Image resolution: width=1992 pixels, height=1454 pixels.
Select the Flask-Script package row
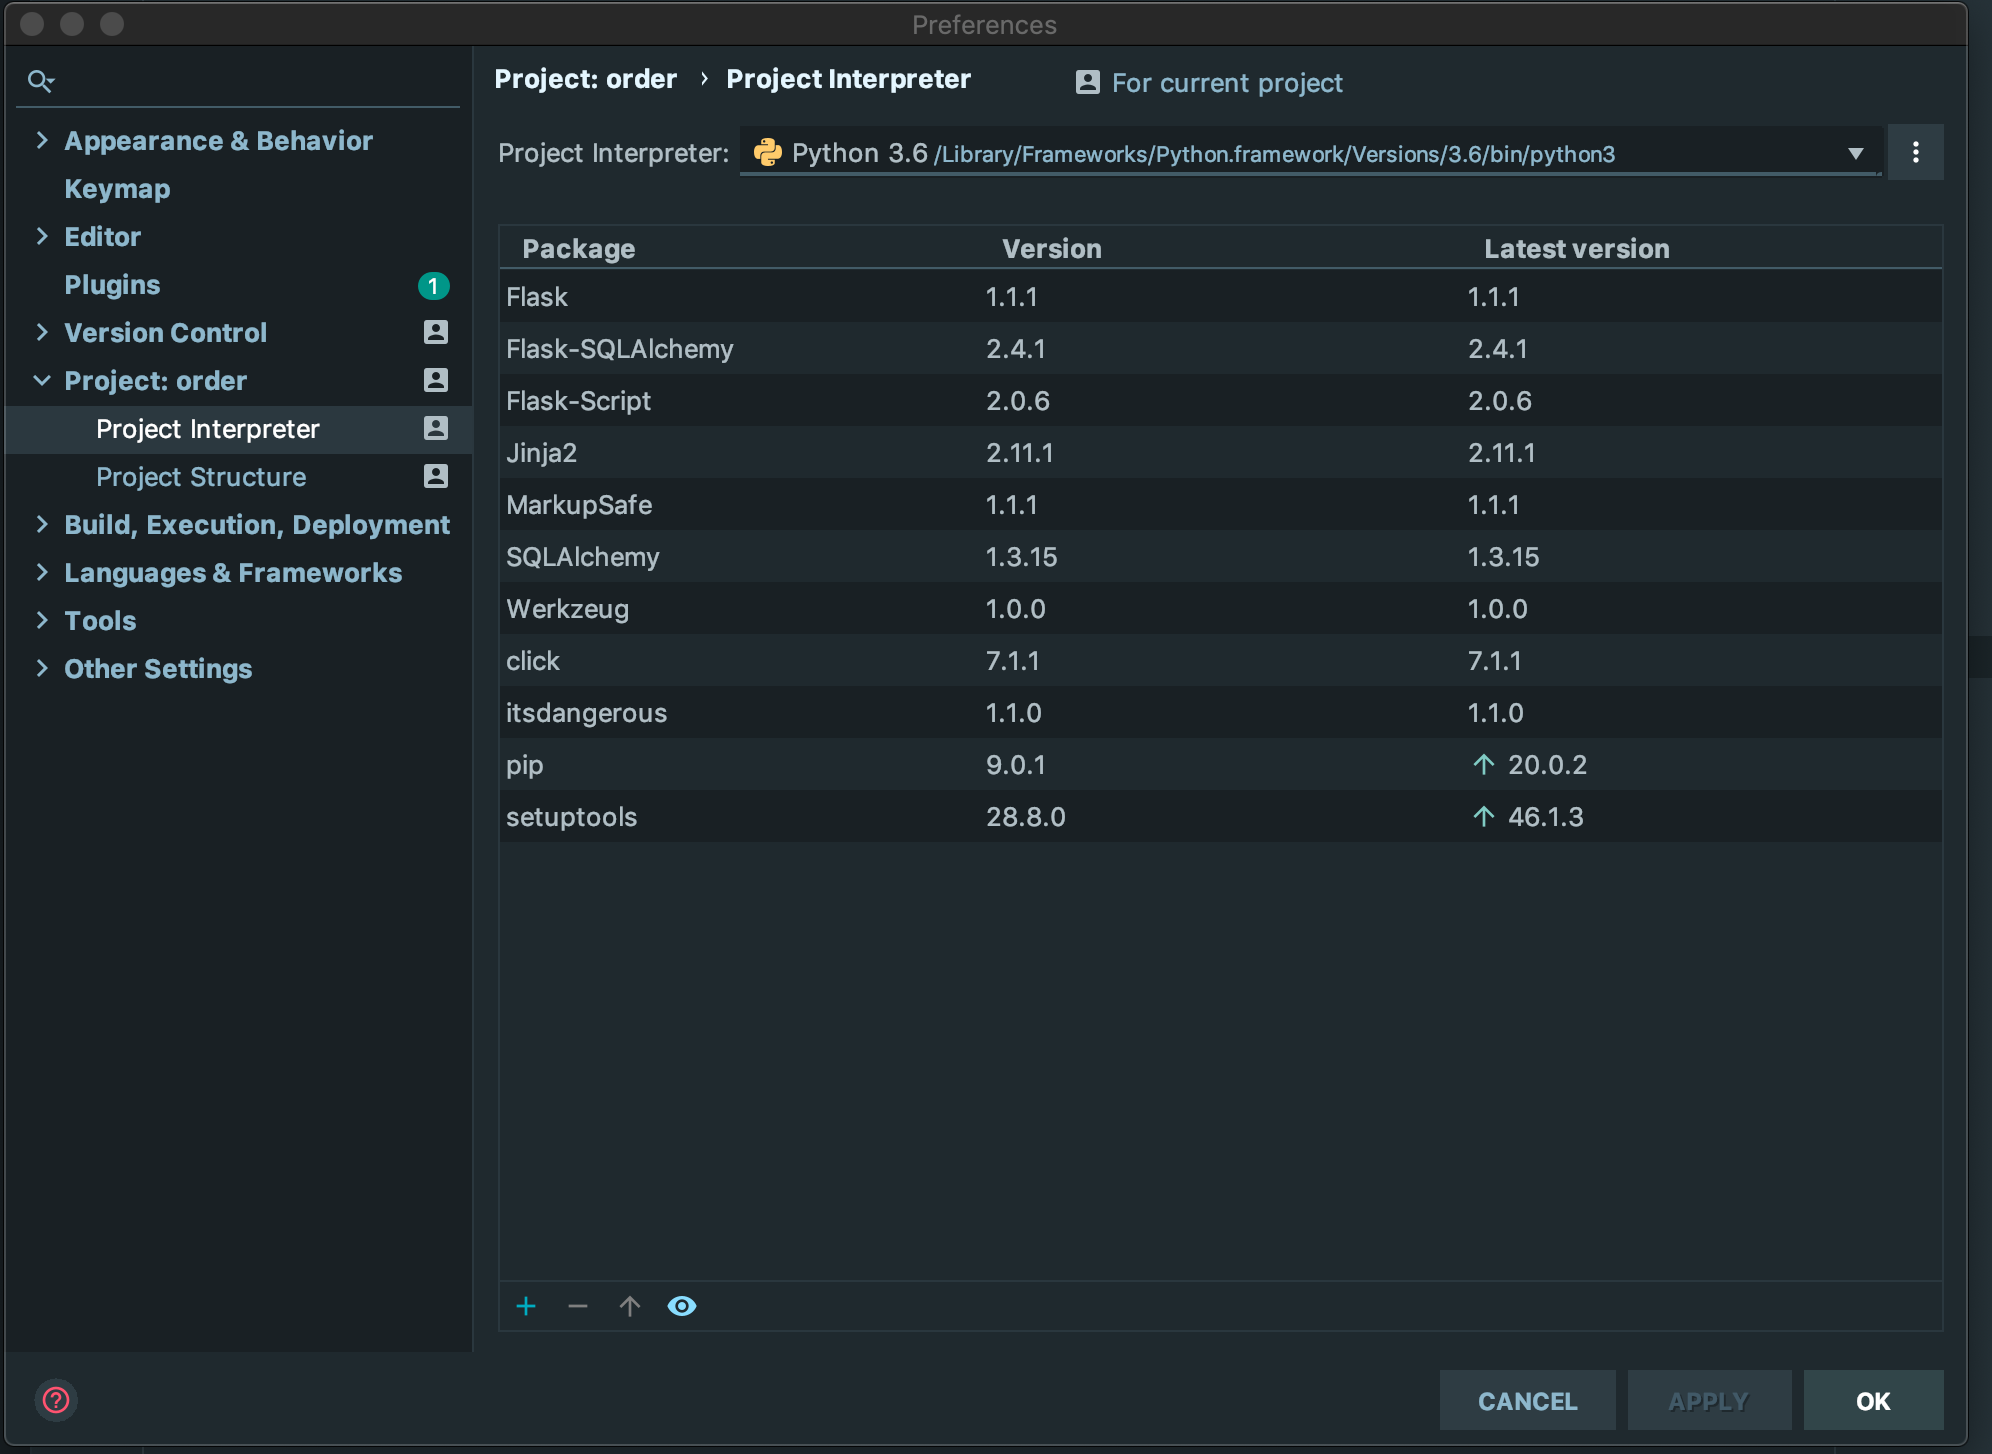tap(1221, 401)
